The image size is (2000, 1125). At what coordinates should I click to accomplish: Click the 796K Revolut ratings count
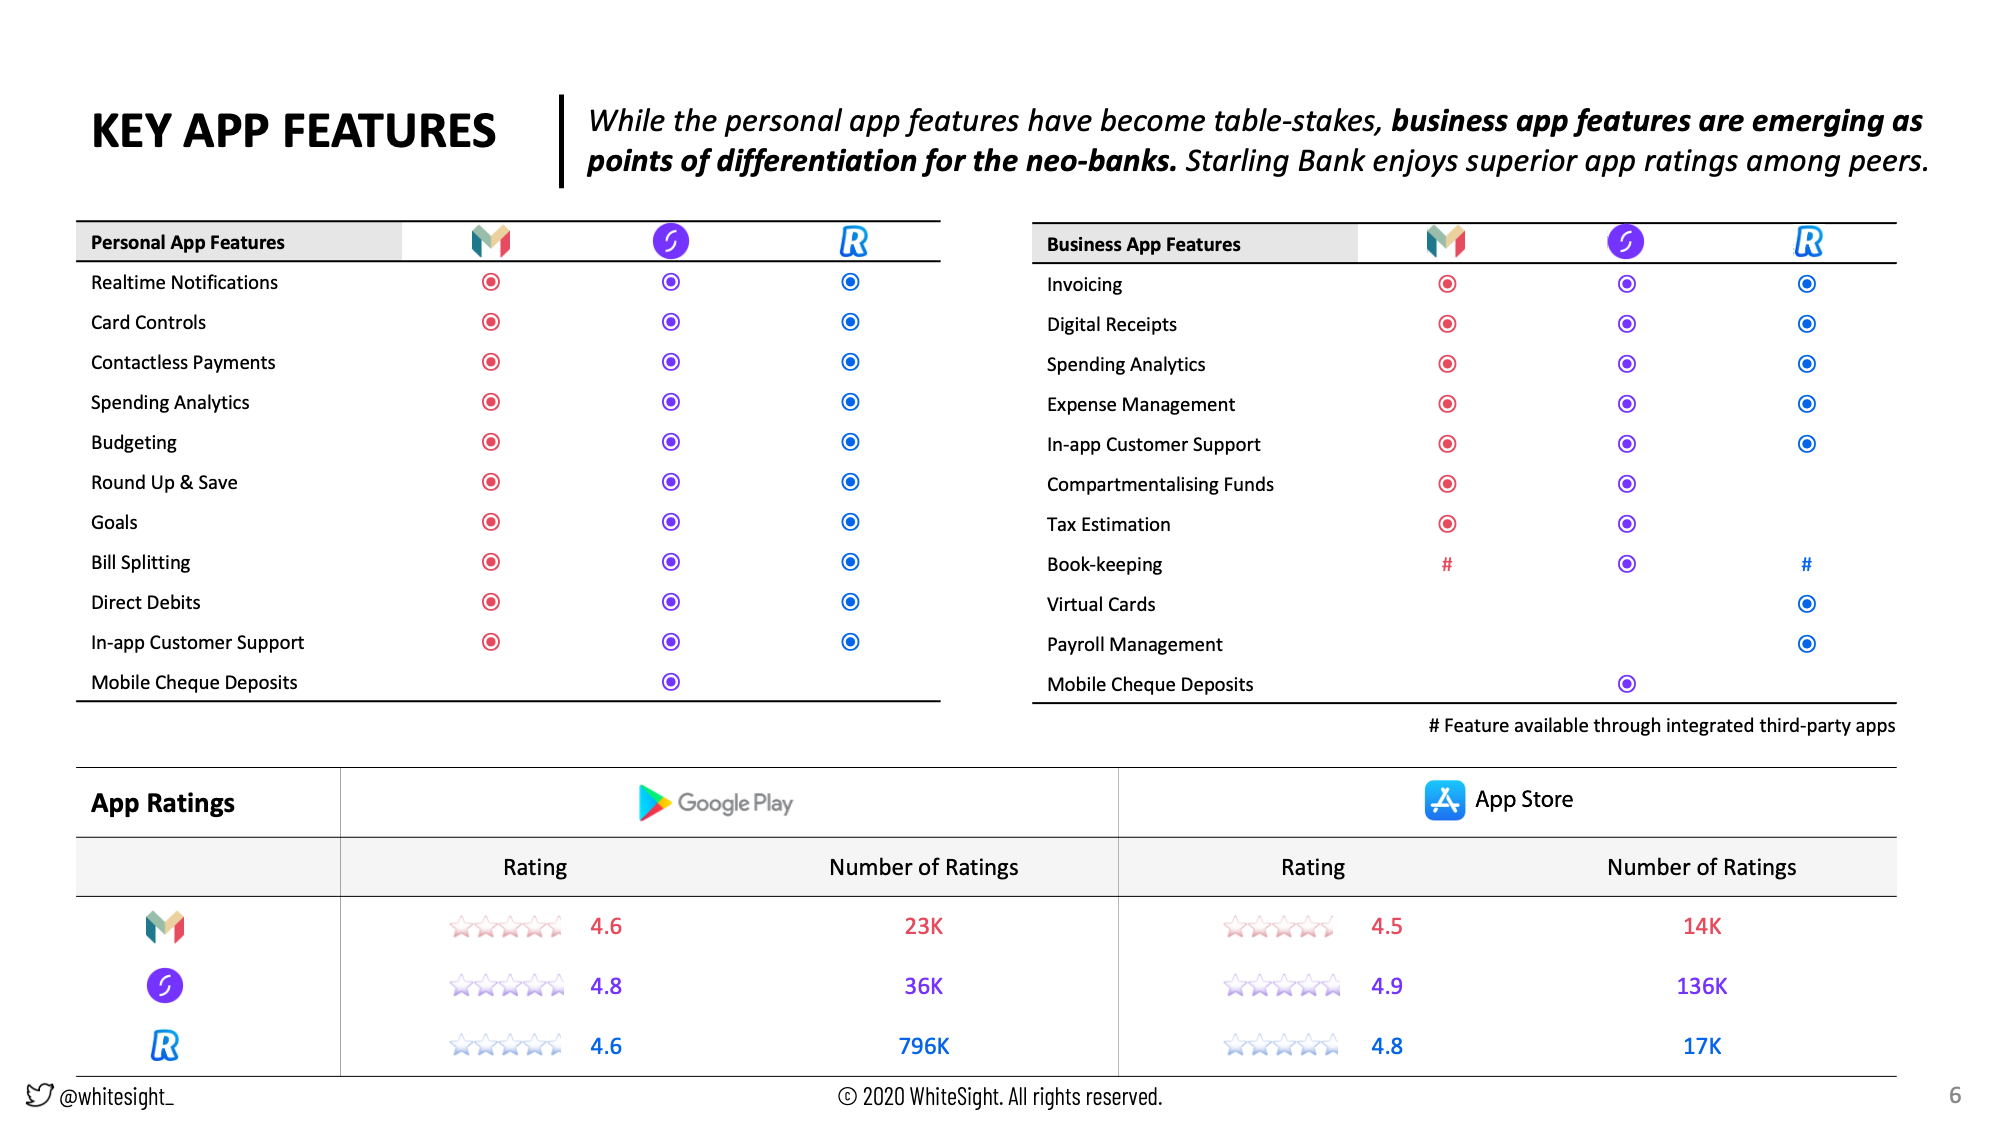tap(923, 1046)
